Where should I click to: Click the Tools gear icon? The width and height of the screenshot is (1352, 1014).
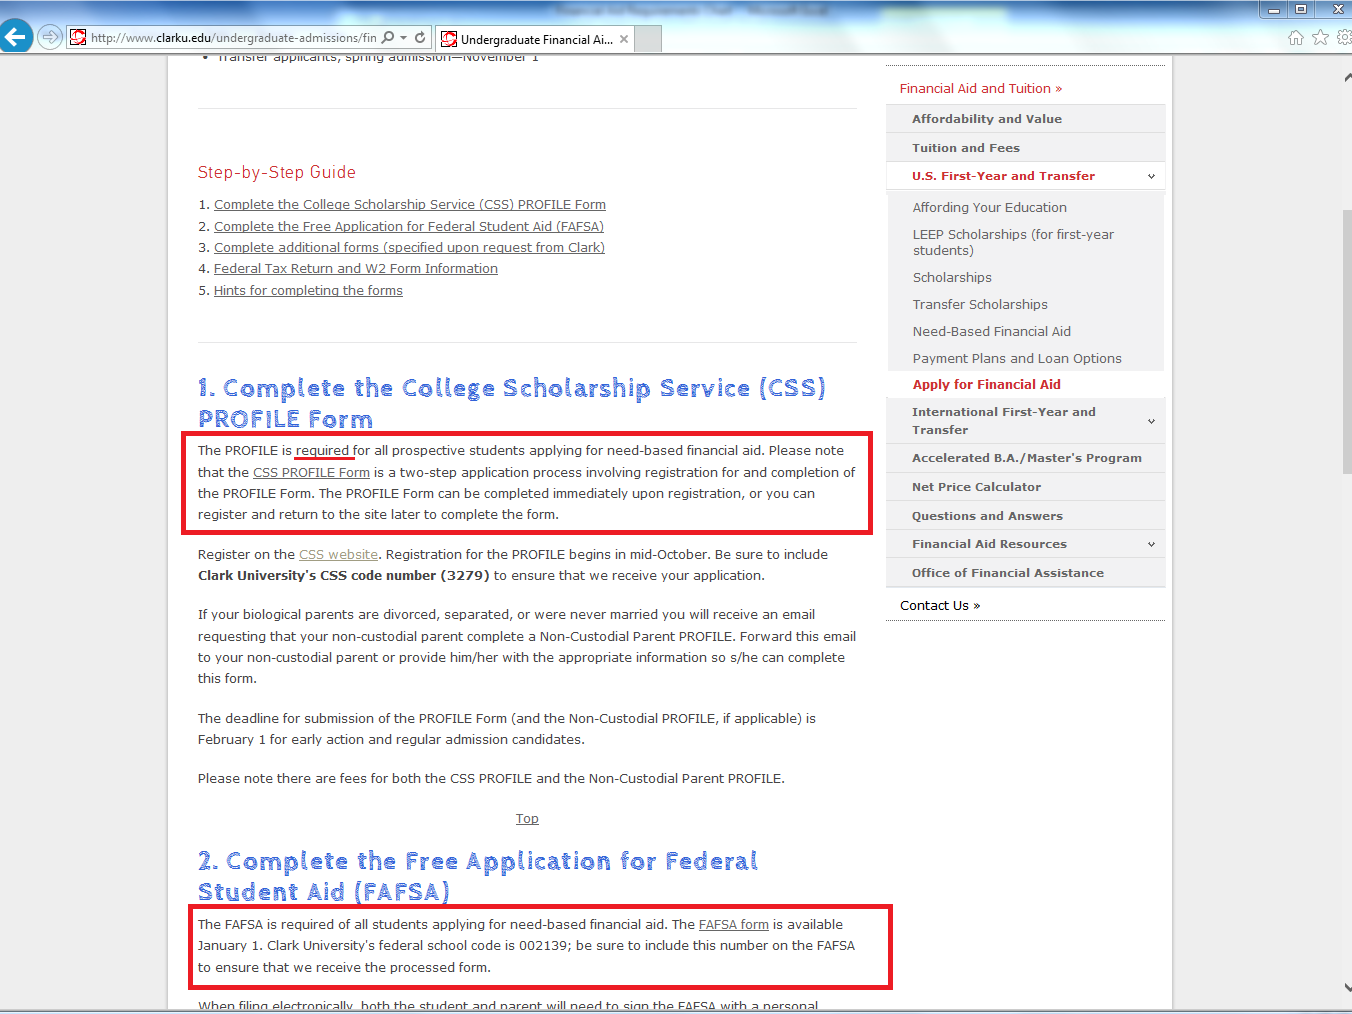point(1344,38)
